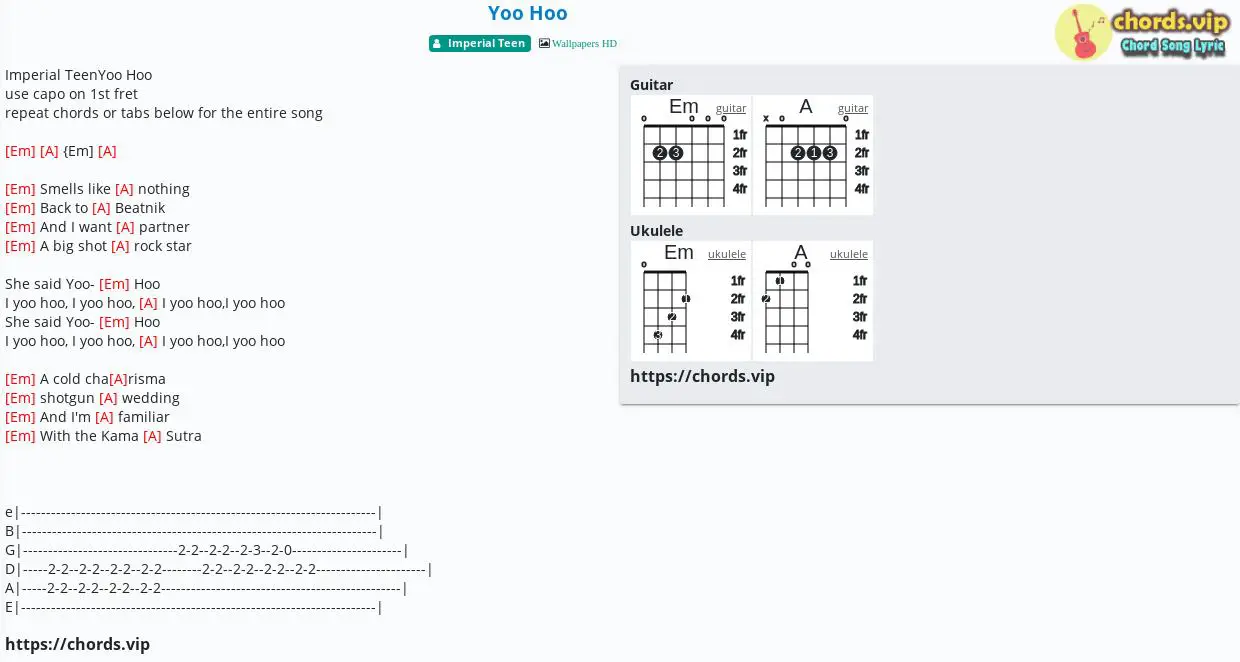Click the ukulele link above the A chord
Viewport: 1240px width, 662px height.
pos(849,254)
